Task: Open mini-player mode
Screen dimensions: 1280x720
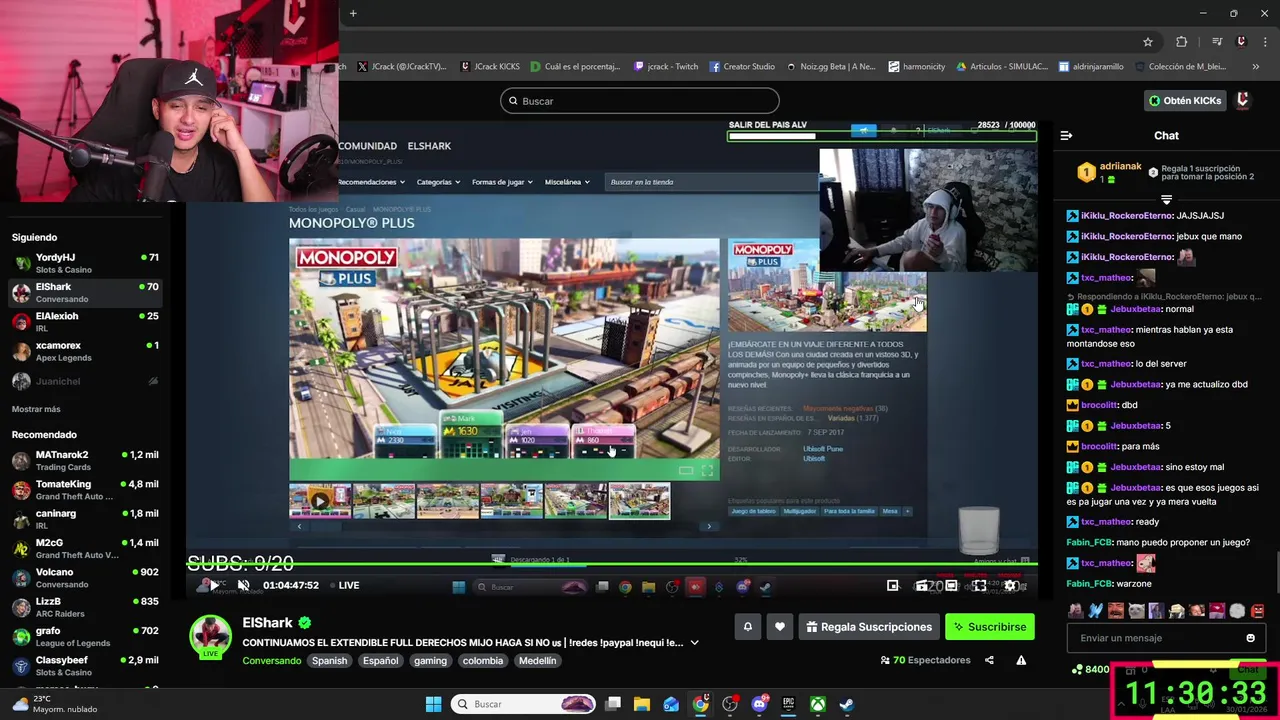Action: [x=893, y=586]
